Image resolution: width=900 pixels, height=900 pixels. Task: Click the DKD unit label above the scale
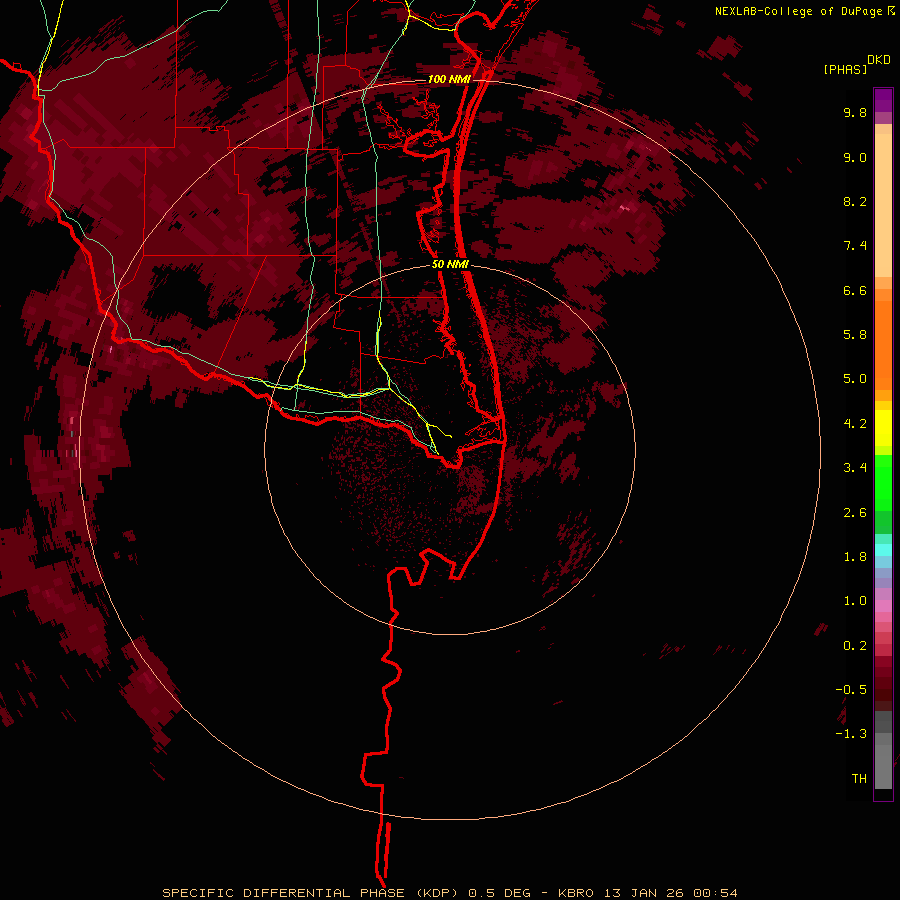click(x=879, y=60)
